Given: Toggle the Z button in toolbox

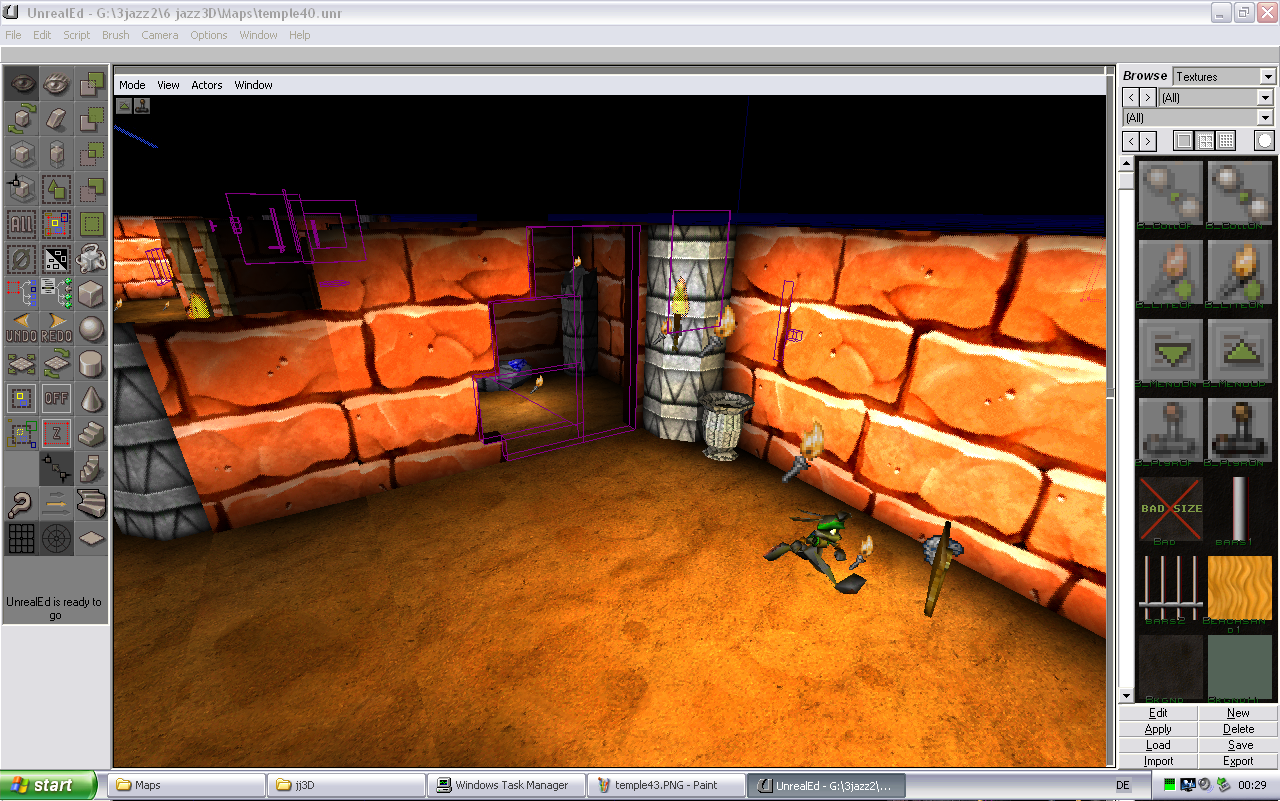Looking at the screenshot, I should click(56, 434).
